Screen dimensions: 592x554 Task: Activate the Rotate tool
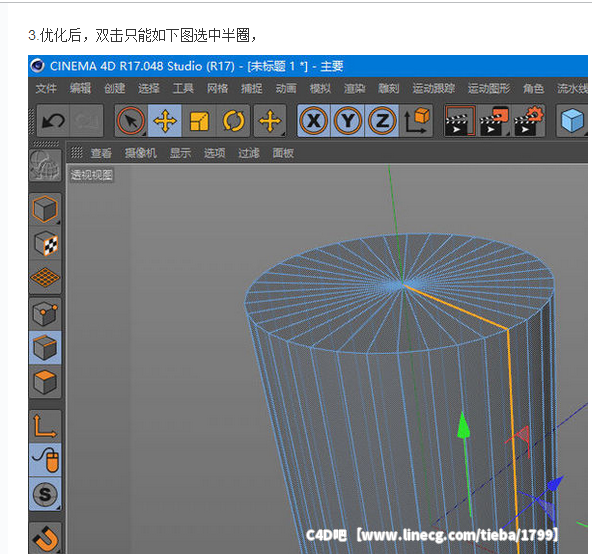[233, 121]
